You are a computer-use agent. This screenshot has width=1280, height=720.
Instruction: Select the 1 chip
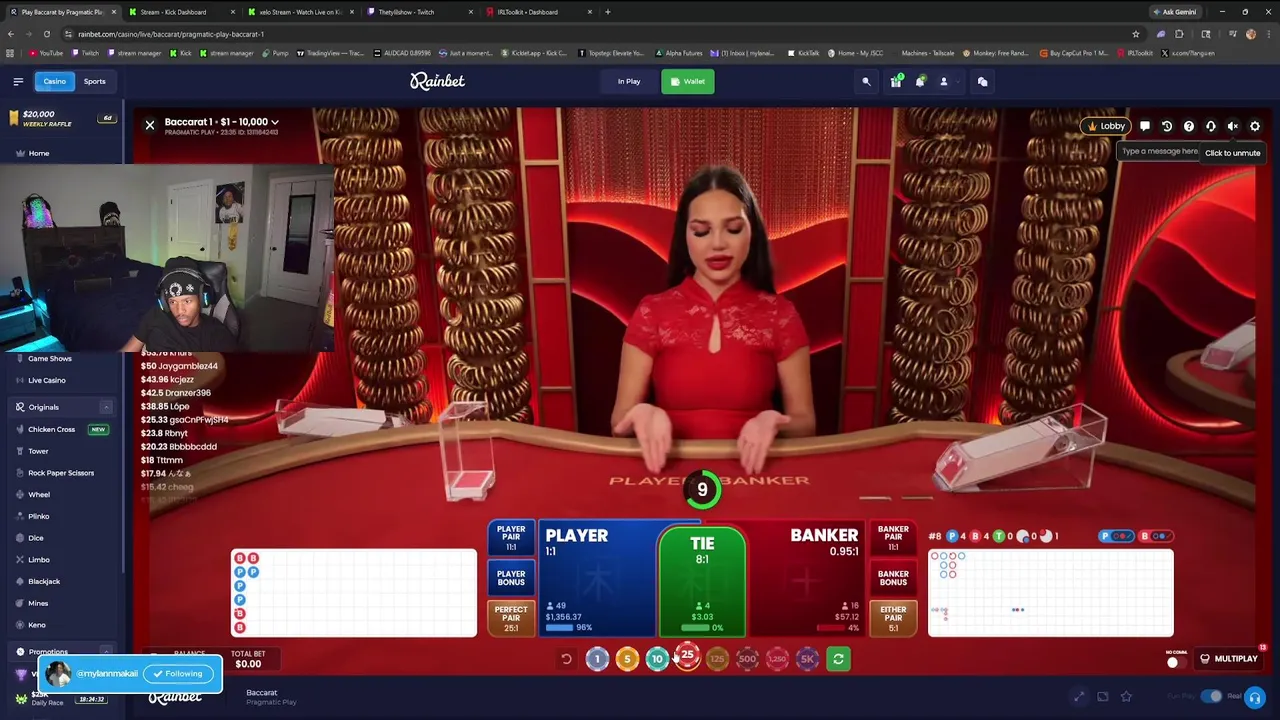(597, 658)
